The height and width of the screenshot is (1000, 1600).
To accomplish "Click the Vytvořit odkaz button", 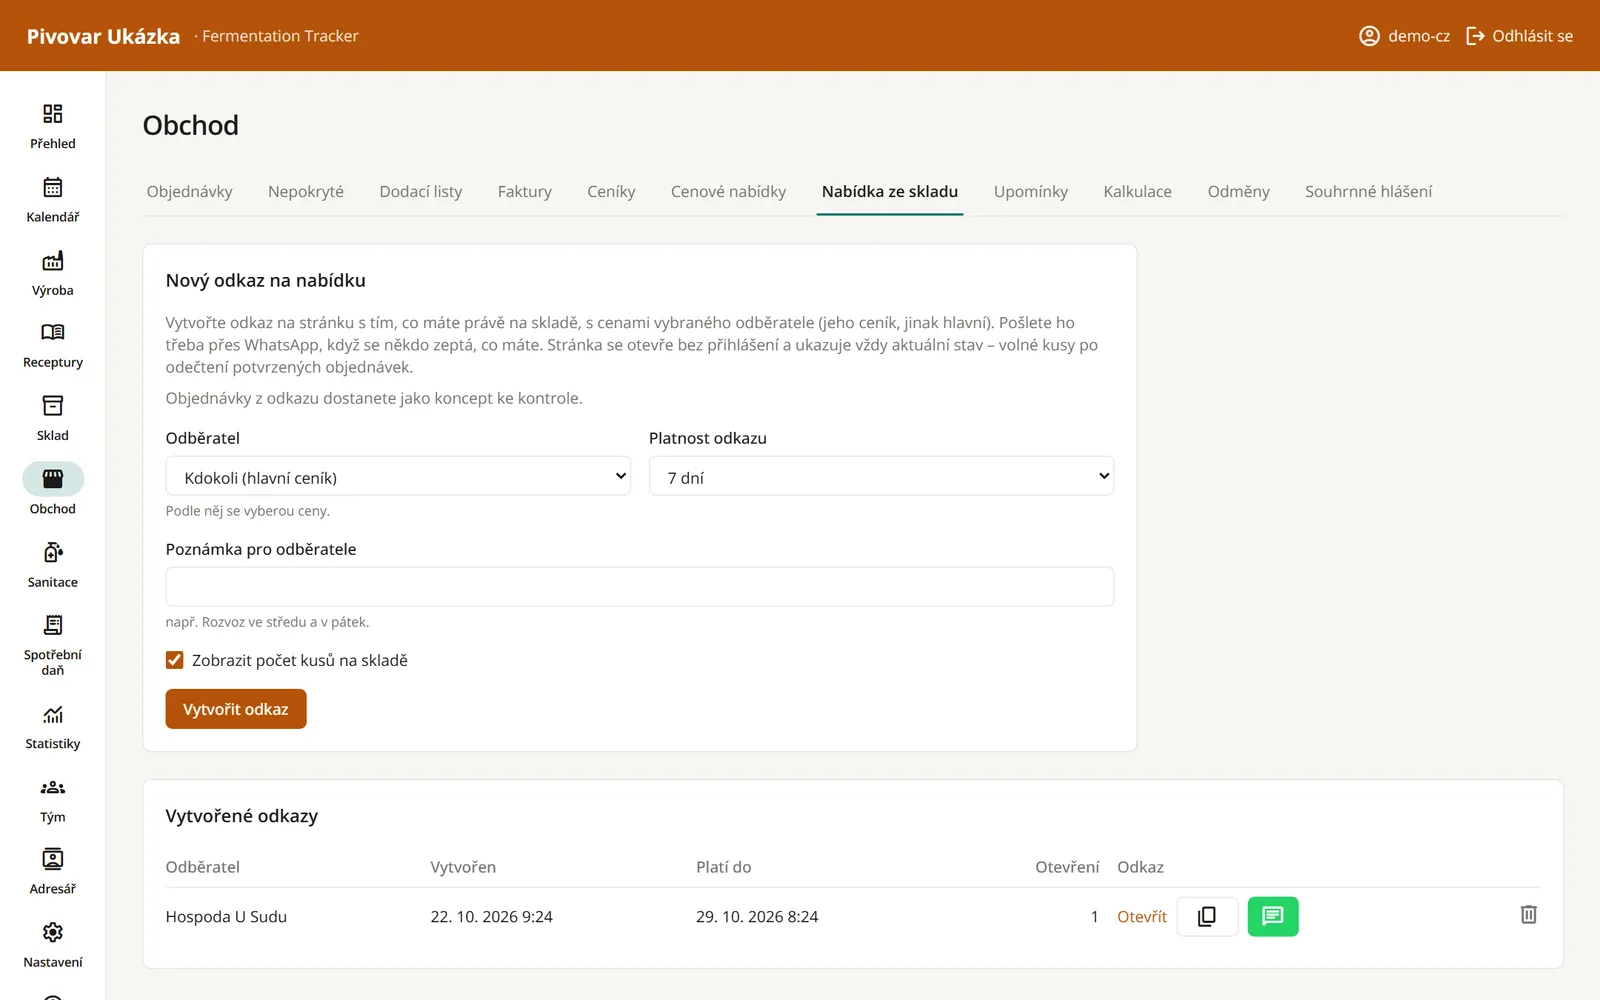I will pyautogui.click(x=236, y=709).
